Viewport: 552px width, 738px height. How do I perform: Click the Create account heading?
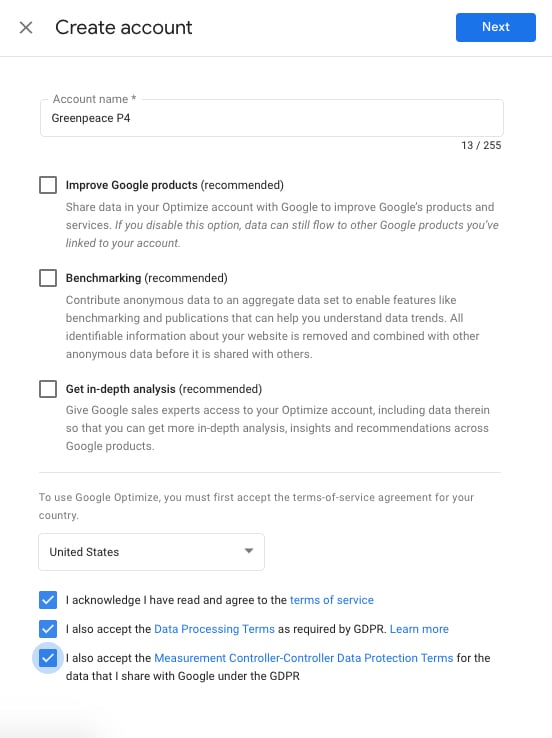(x=124, y=27)
